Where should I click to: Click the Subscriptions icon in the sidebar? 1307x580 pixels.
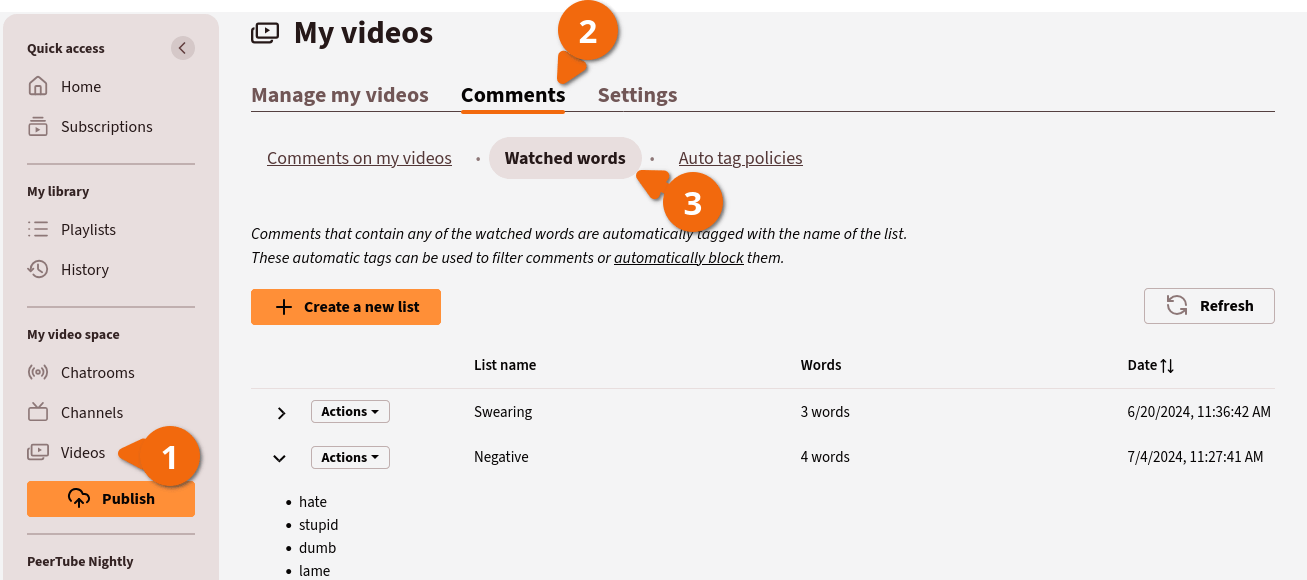click(x=38, y=126)
